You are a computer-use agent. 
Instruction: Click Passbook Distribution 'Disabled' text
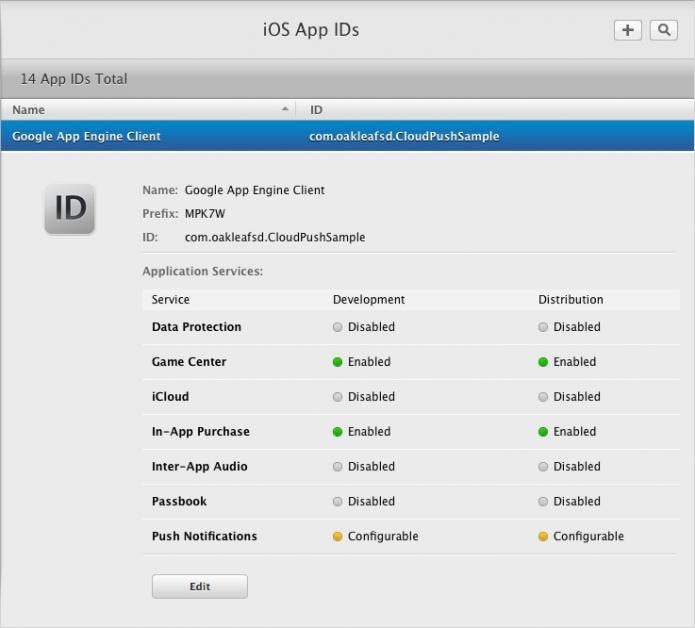click(577, 502)
